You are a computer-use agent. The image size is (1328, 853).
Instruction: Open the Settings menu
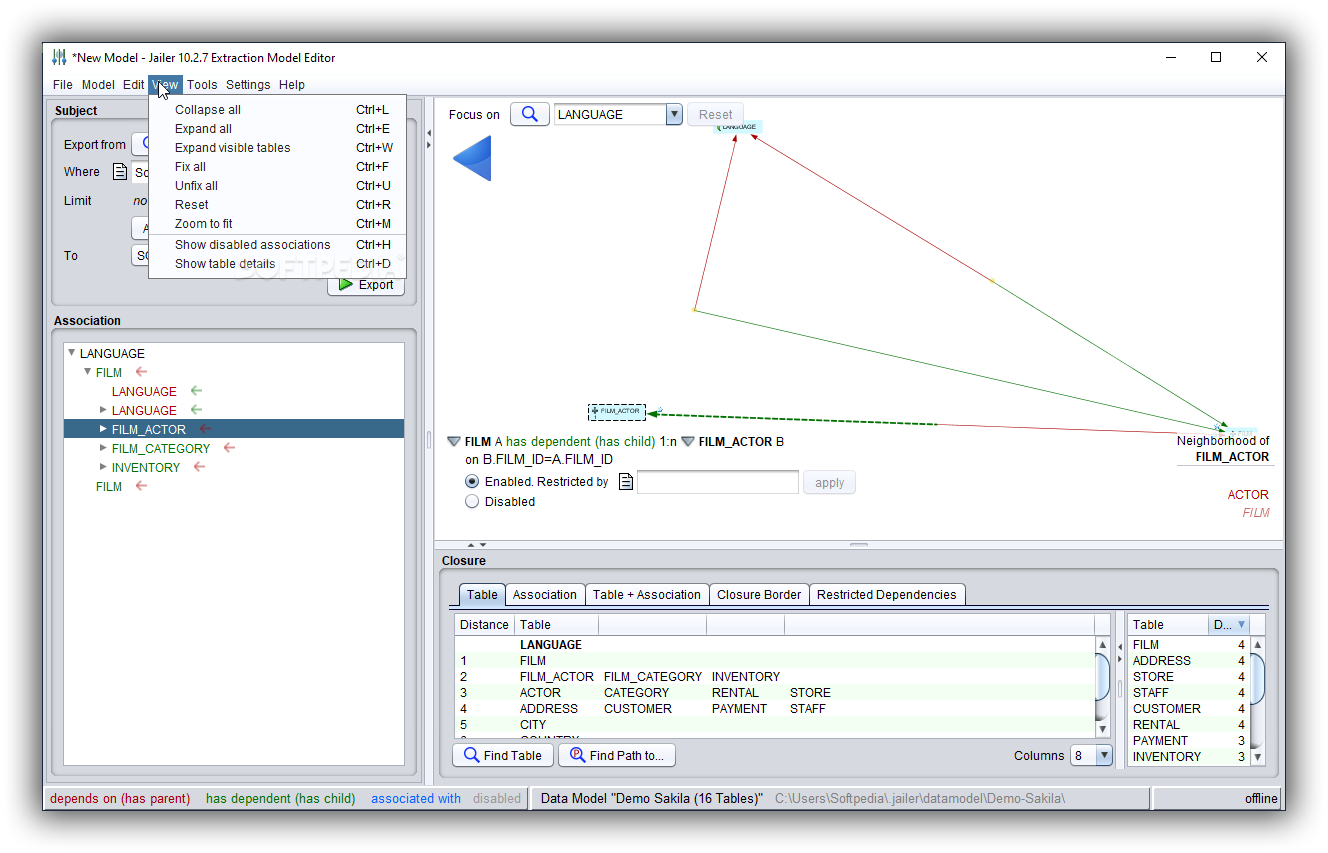click(248, 85)
